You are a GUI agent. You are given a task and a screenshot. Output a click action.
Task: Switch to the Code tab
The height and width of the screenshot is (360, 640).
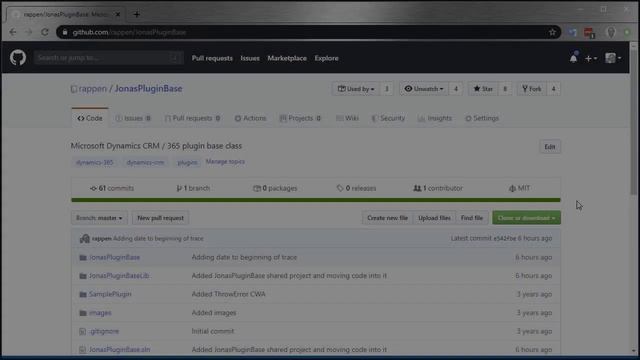pyautogui.click(x=90, y=118)
